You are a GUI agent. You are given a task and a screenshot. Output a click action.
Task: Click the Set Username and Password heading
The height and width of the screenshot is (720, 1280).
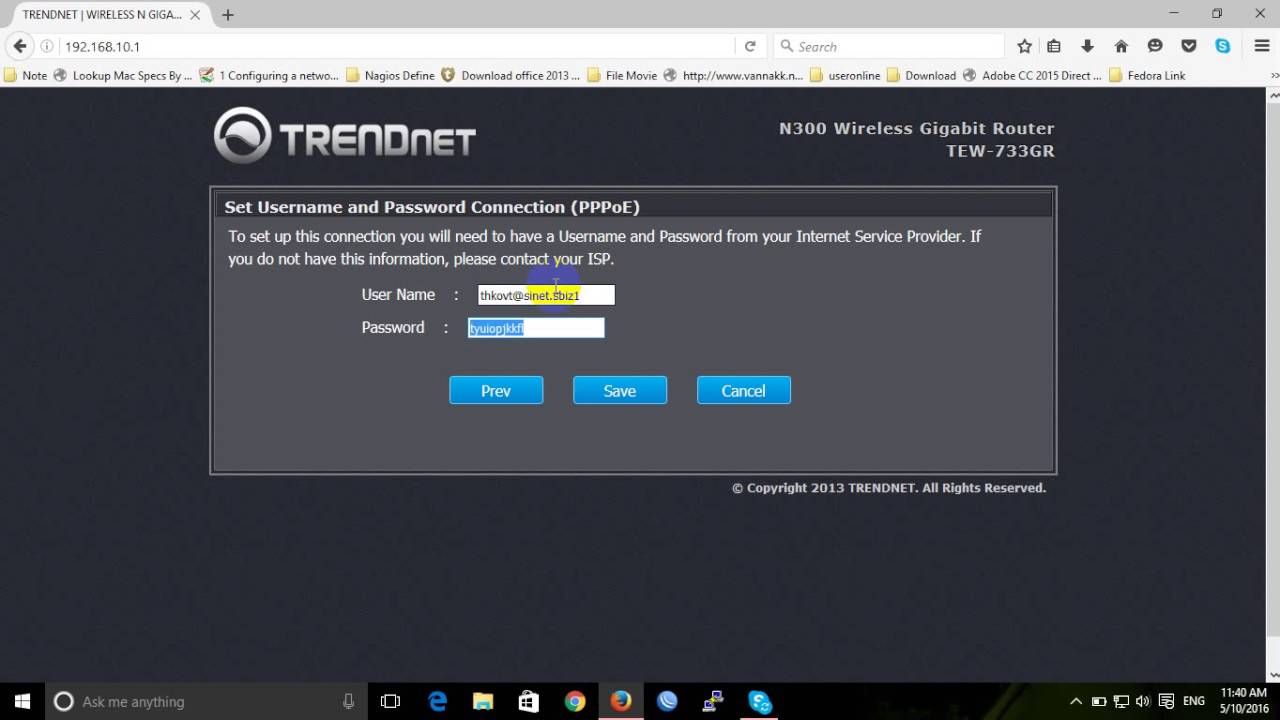(x=432, y=207)
